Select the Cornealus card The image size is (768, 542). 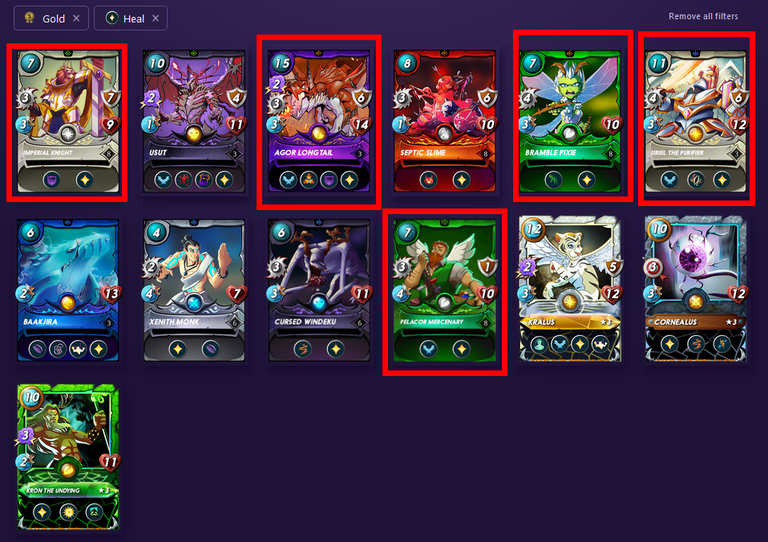pos(696,290)
